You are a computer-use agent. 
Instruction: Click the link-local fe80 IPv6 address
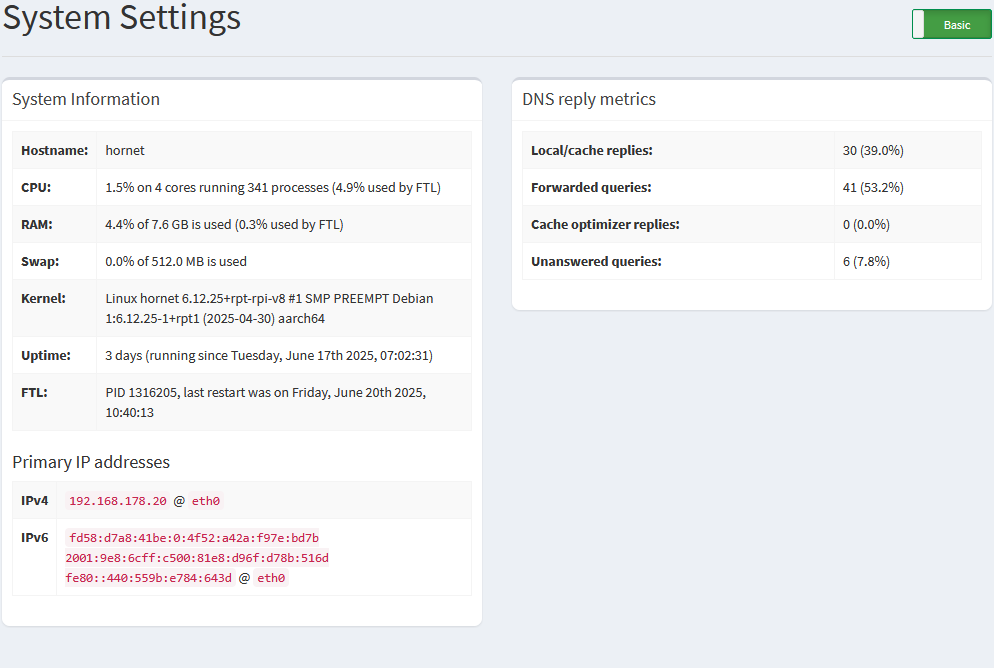[x=149, y=578]
